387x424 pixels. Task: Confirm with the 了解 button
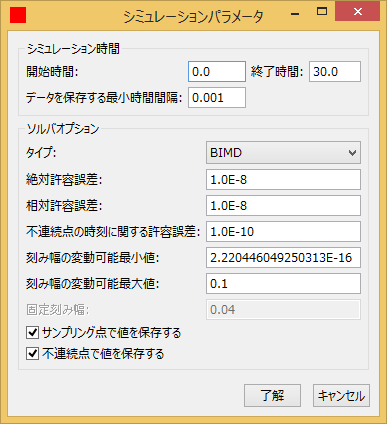pyautogui.click(x=272, y=396)
